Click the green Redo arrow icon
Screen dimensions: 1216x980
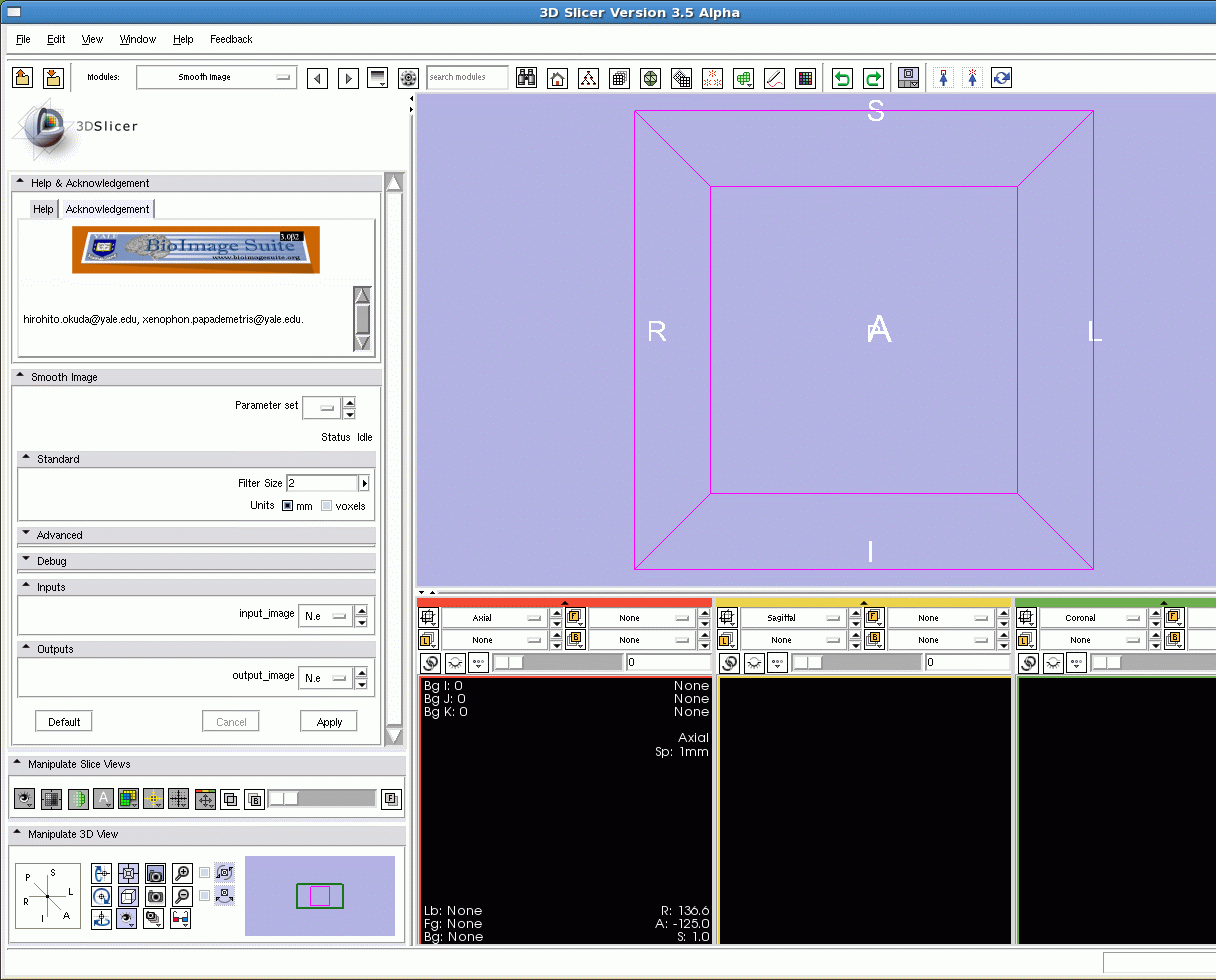coord(873,78)
